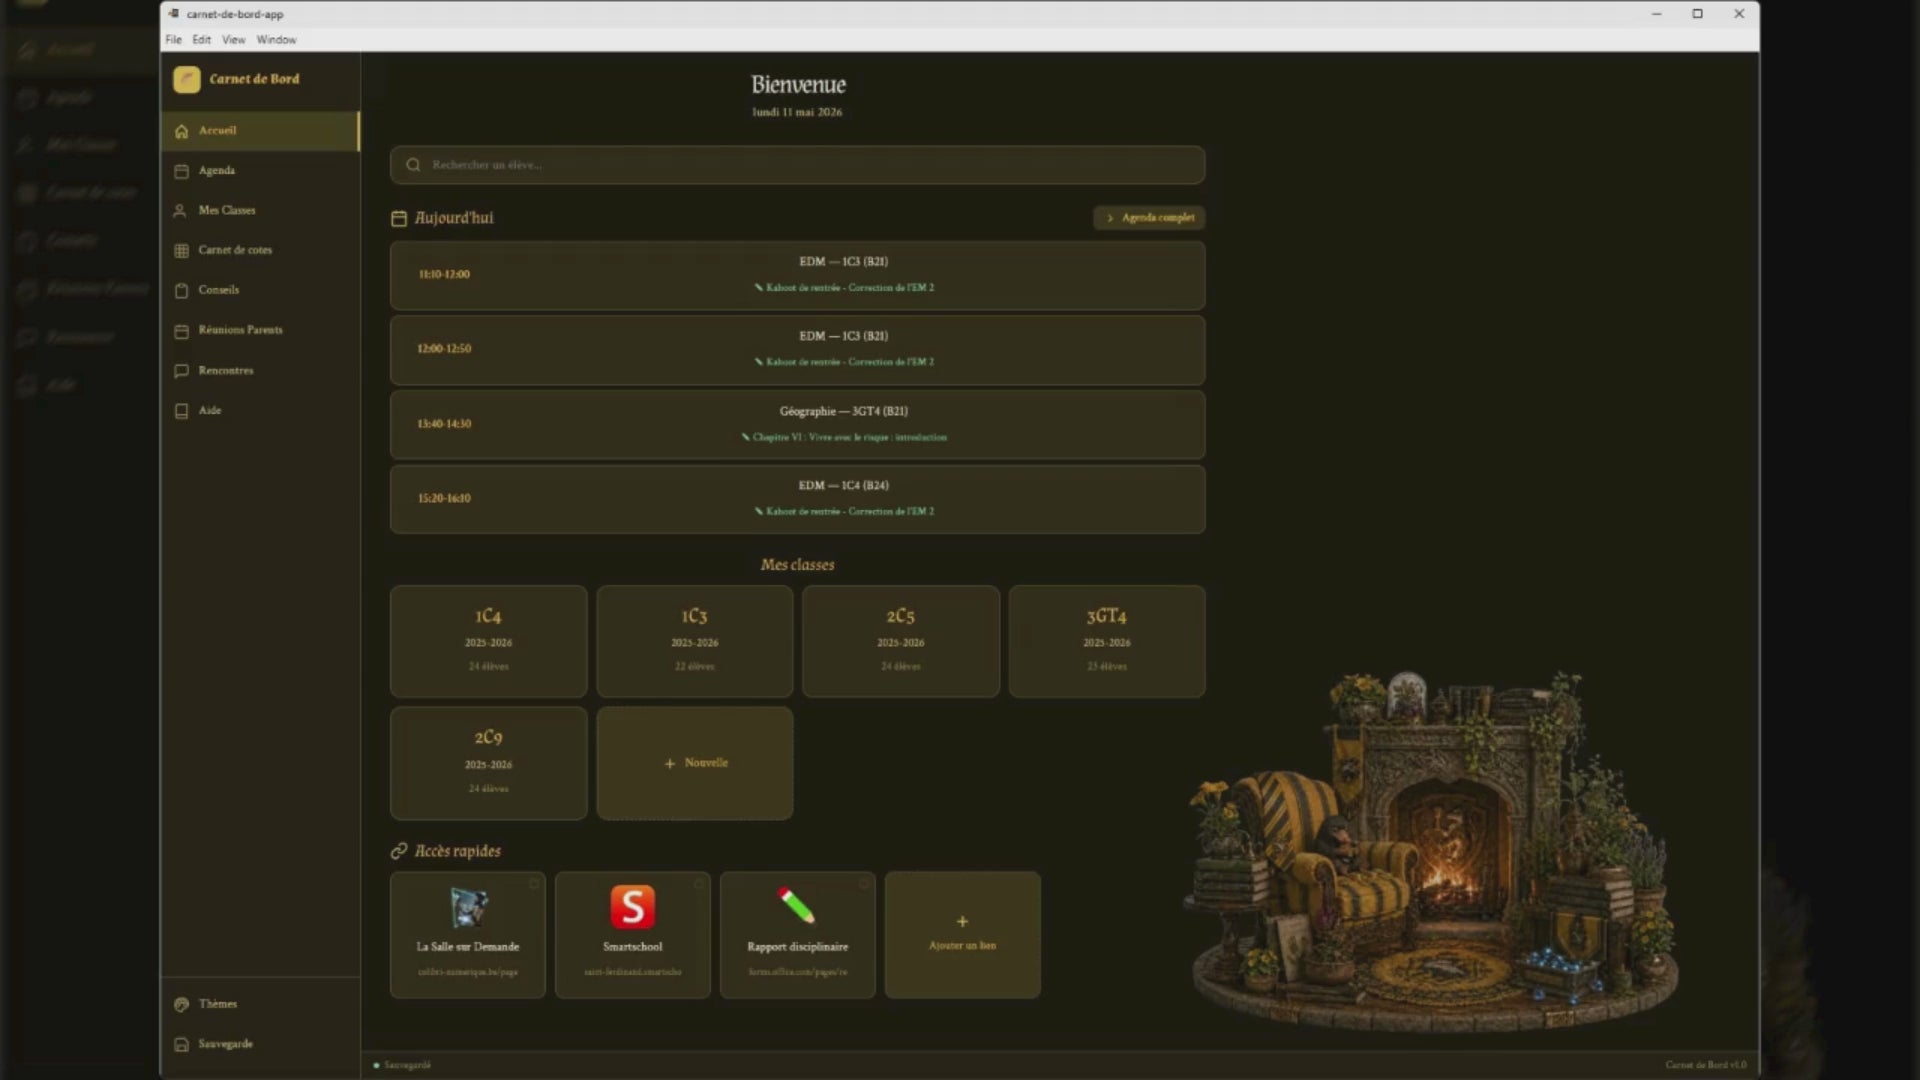Click the plus icon for Ajouter un lien
1920x1080 pixels.
(962, 921)
